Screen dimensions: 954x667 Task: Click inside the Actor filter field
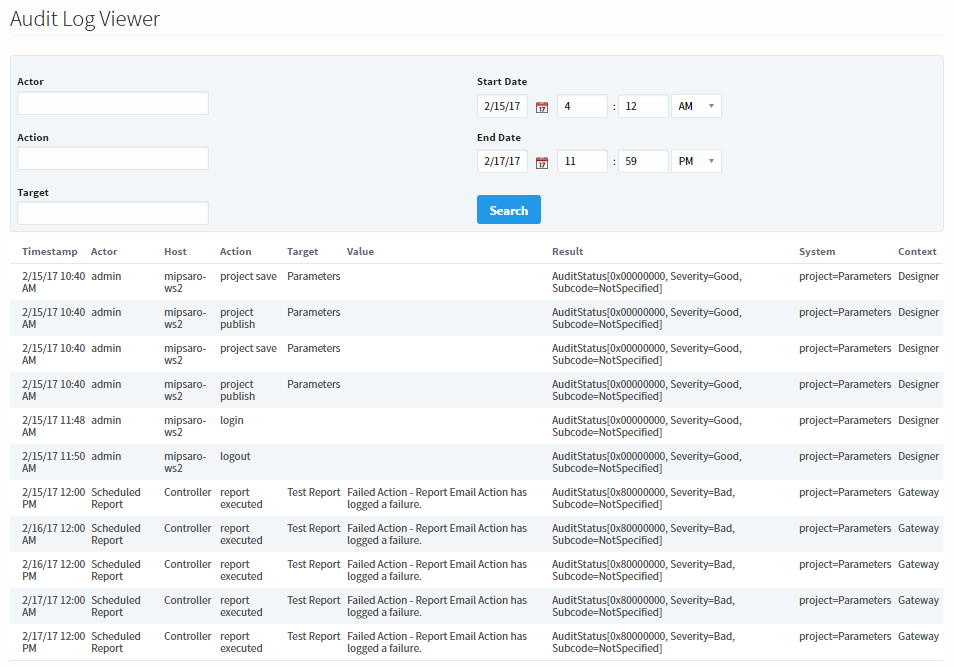click(112, 103)
